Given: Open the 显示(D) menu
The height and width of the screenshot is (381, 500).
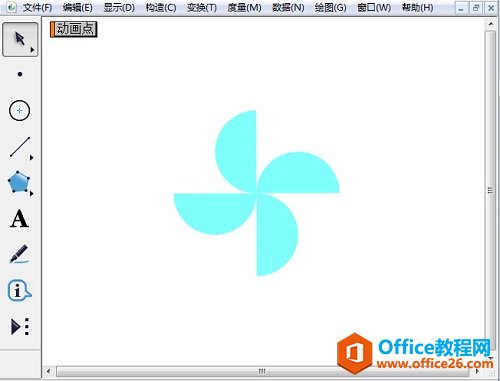Looking at the screenshot, I should 119,7.
